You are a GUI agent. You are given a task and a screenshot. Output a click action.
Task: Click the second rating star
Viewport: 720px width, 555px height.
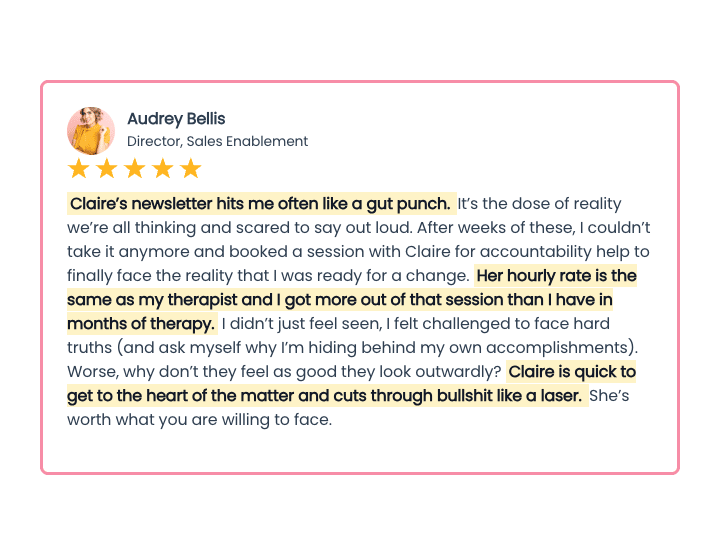pyautogui.click(x=107, y=168)
